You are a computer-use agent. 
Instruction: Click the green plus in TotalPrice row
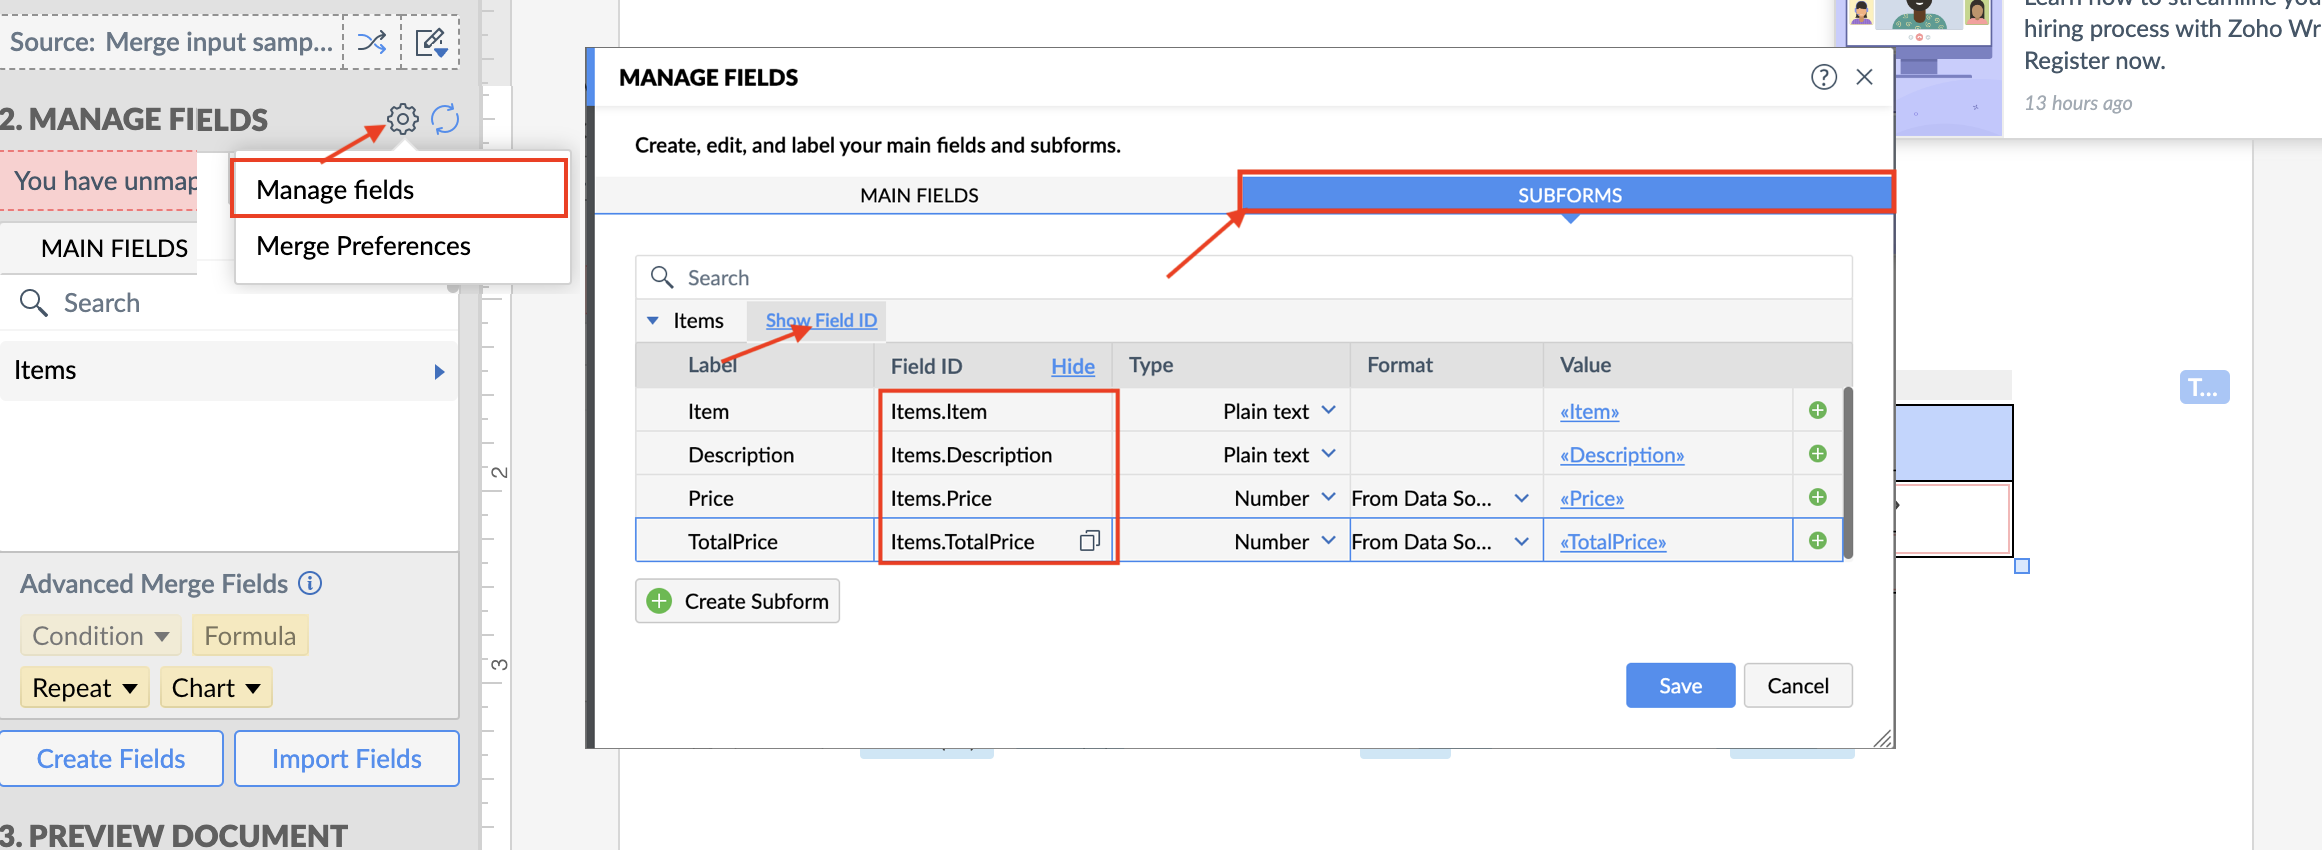pos(1817,541)
